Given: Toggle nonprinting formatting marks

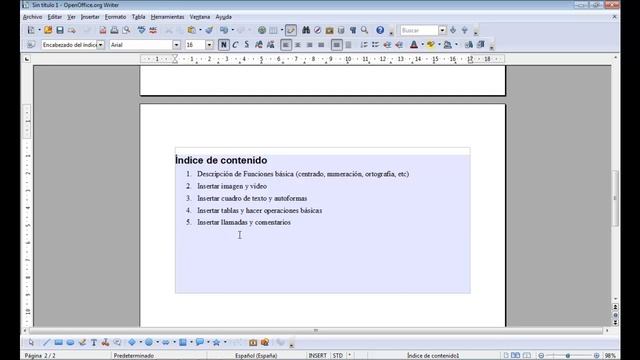Looking at the screenshot, I should [x=353, y=30].
